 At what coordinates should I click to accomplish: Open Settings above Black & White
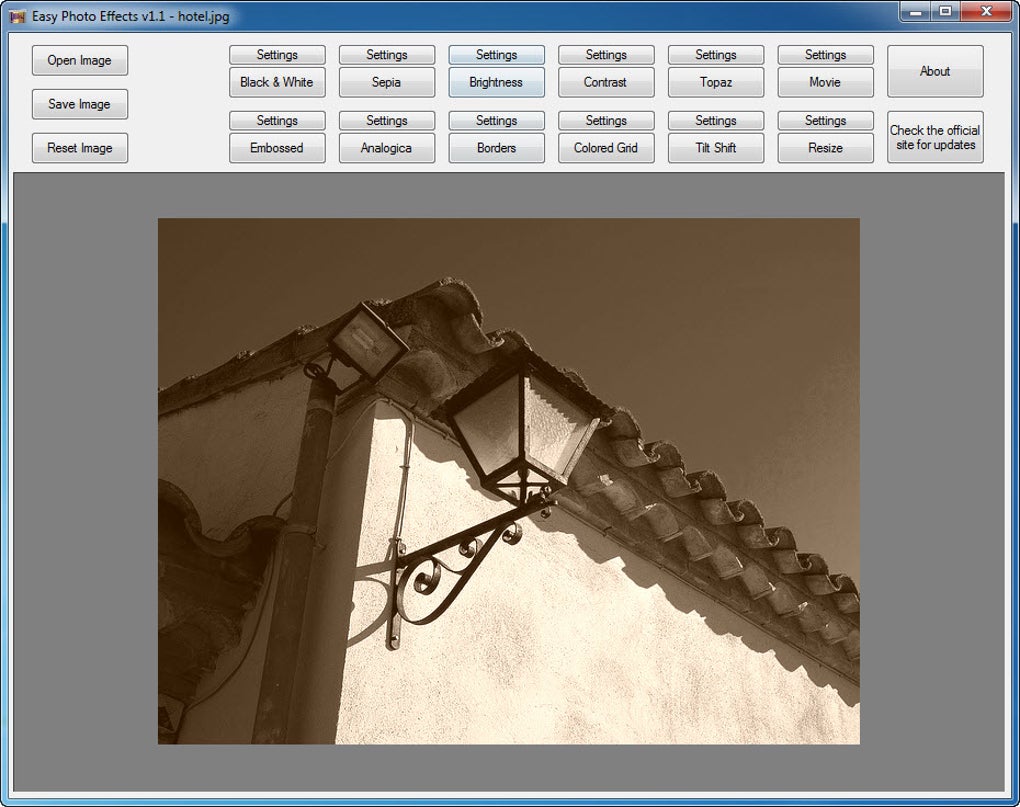coord(277,55)
